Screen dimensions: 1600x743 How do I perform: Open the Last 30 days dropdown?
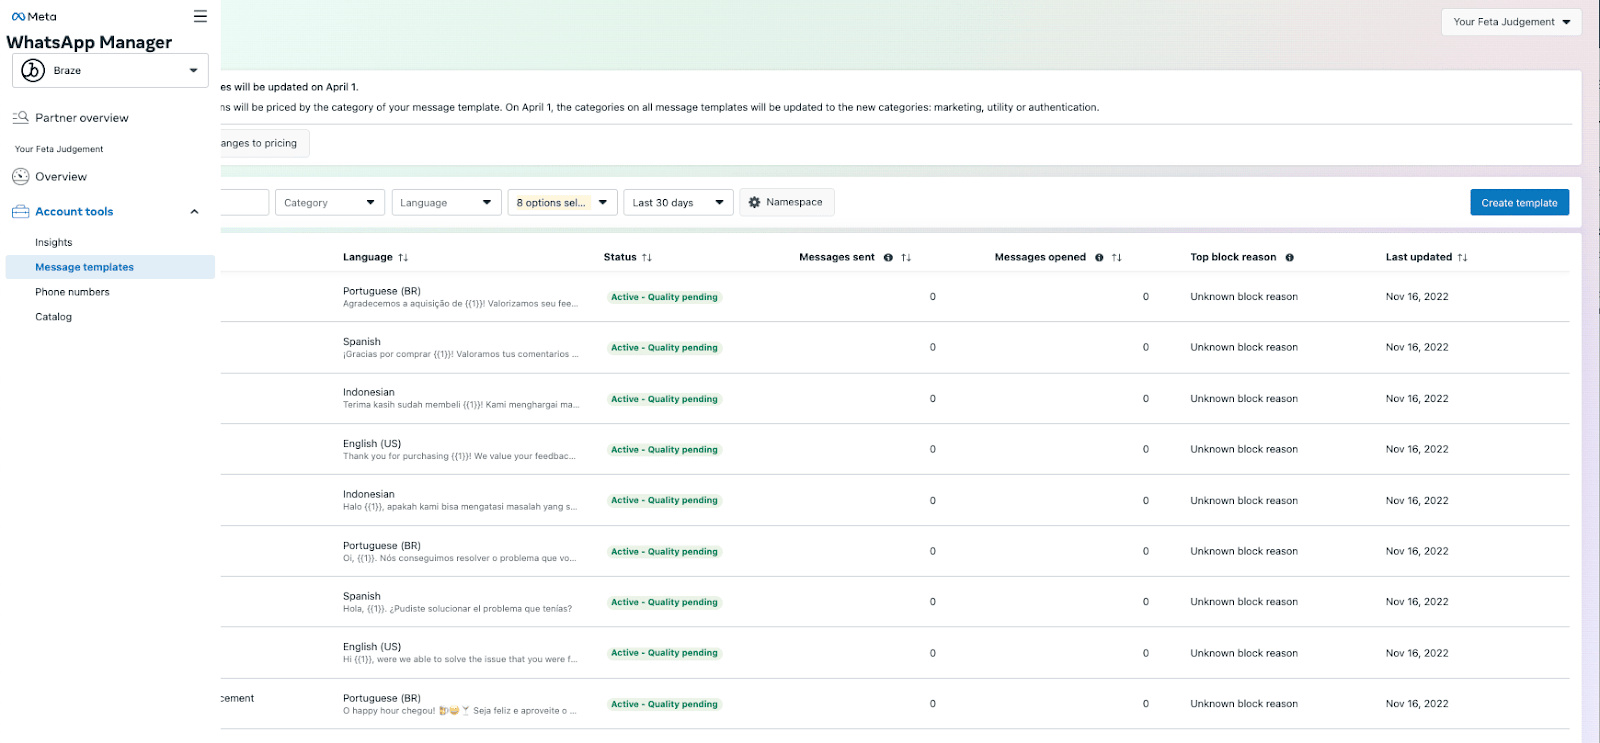pos(678,202)
